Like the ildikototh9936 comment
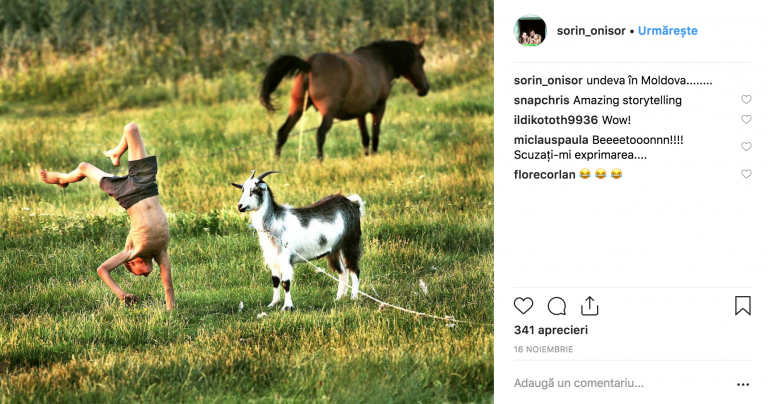 coord(746,119)
